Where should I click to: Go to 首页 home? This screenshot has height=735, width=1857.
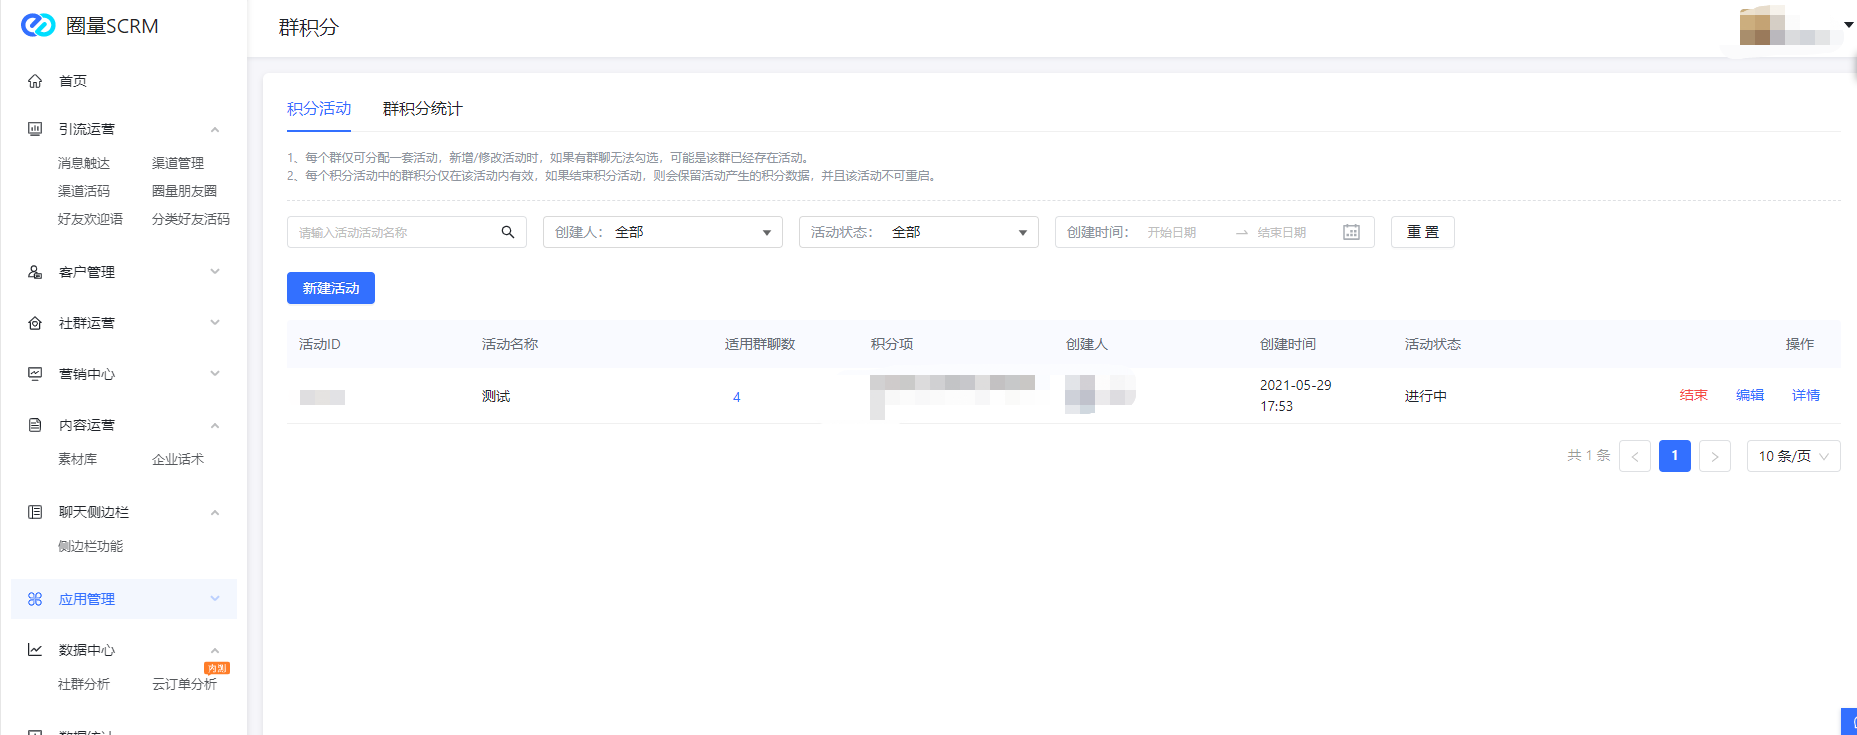pos(72,81)
